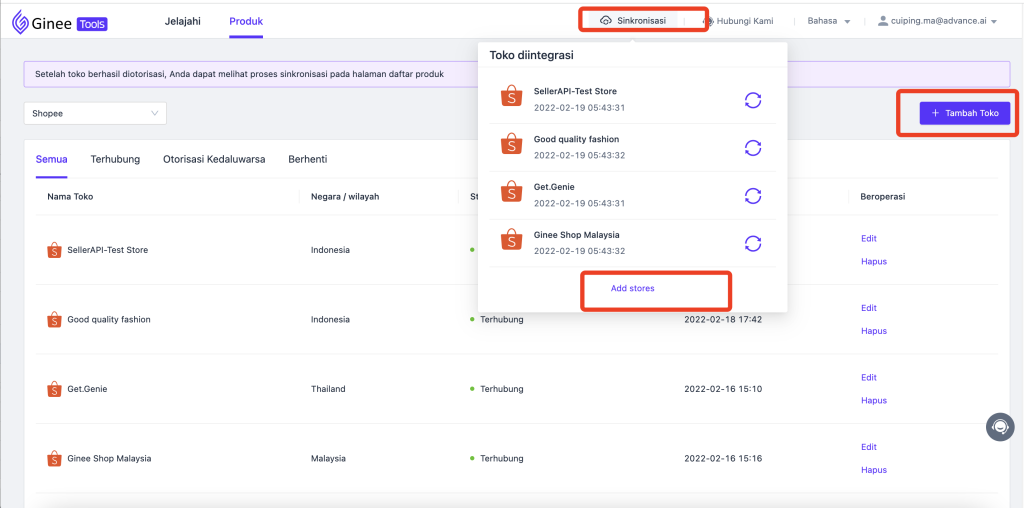Click the Tambah Toko button
Screen dimensions: 1024x508
click(965, 113)
